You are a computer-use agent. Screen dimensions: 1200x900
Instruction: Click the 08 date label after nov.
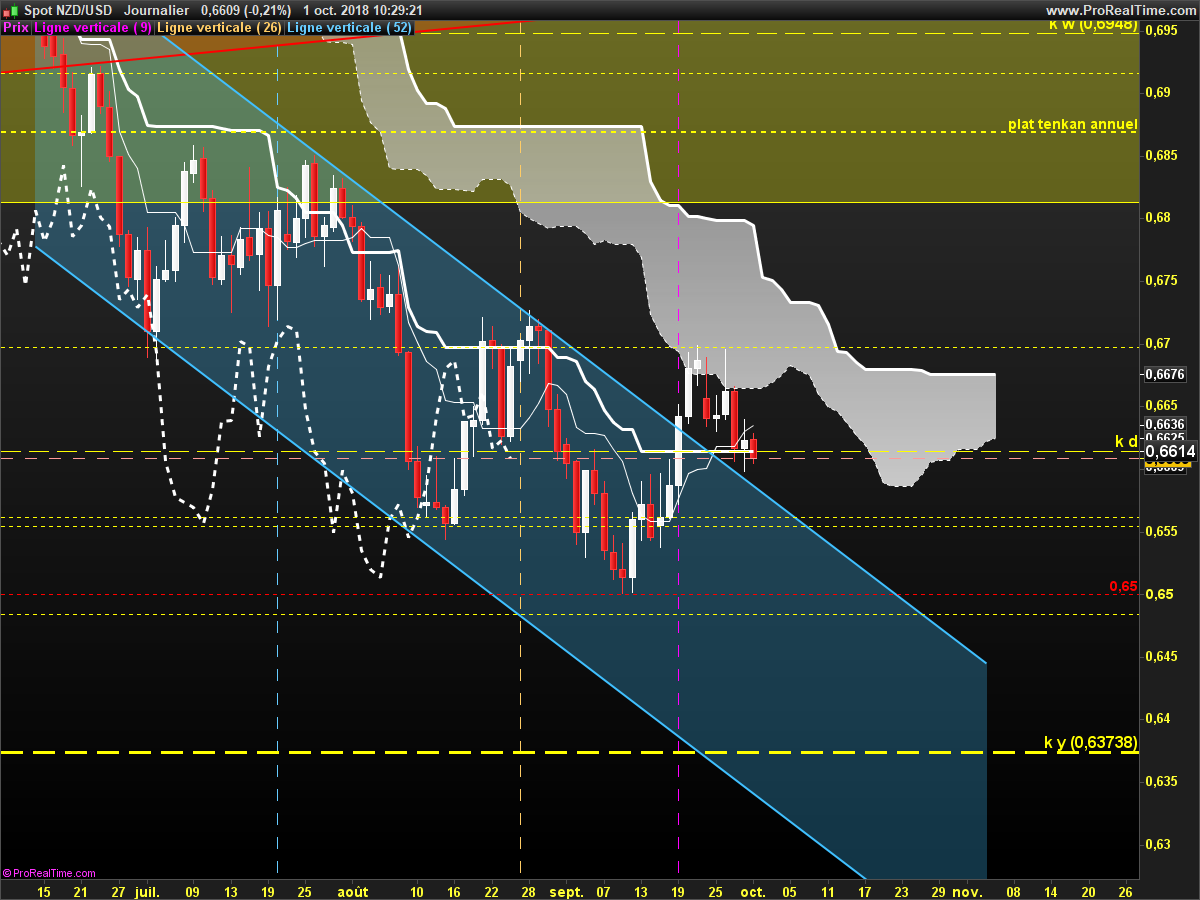(x=1013, y=890)
